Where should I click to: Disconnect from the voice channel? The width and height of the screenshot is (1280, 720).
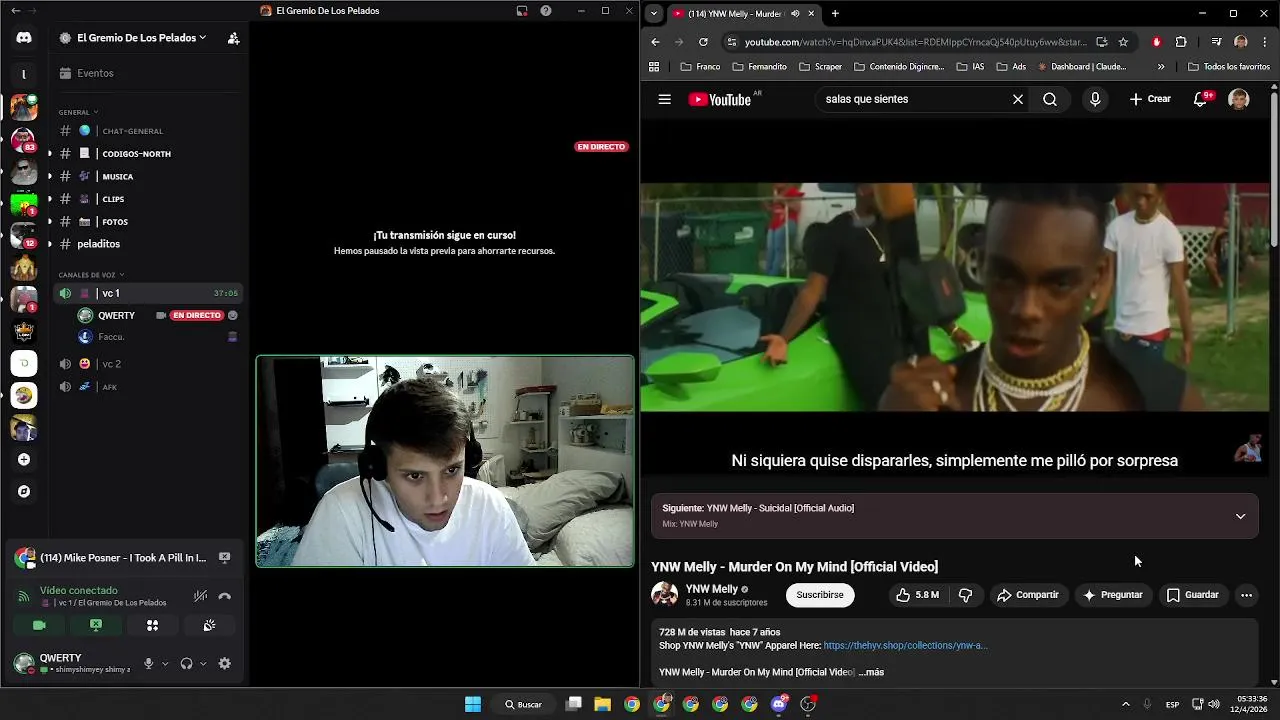pyautogui.click(x=225, y=596)
